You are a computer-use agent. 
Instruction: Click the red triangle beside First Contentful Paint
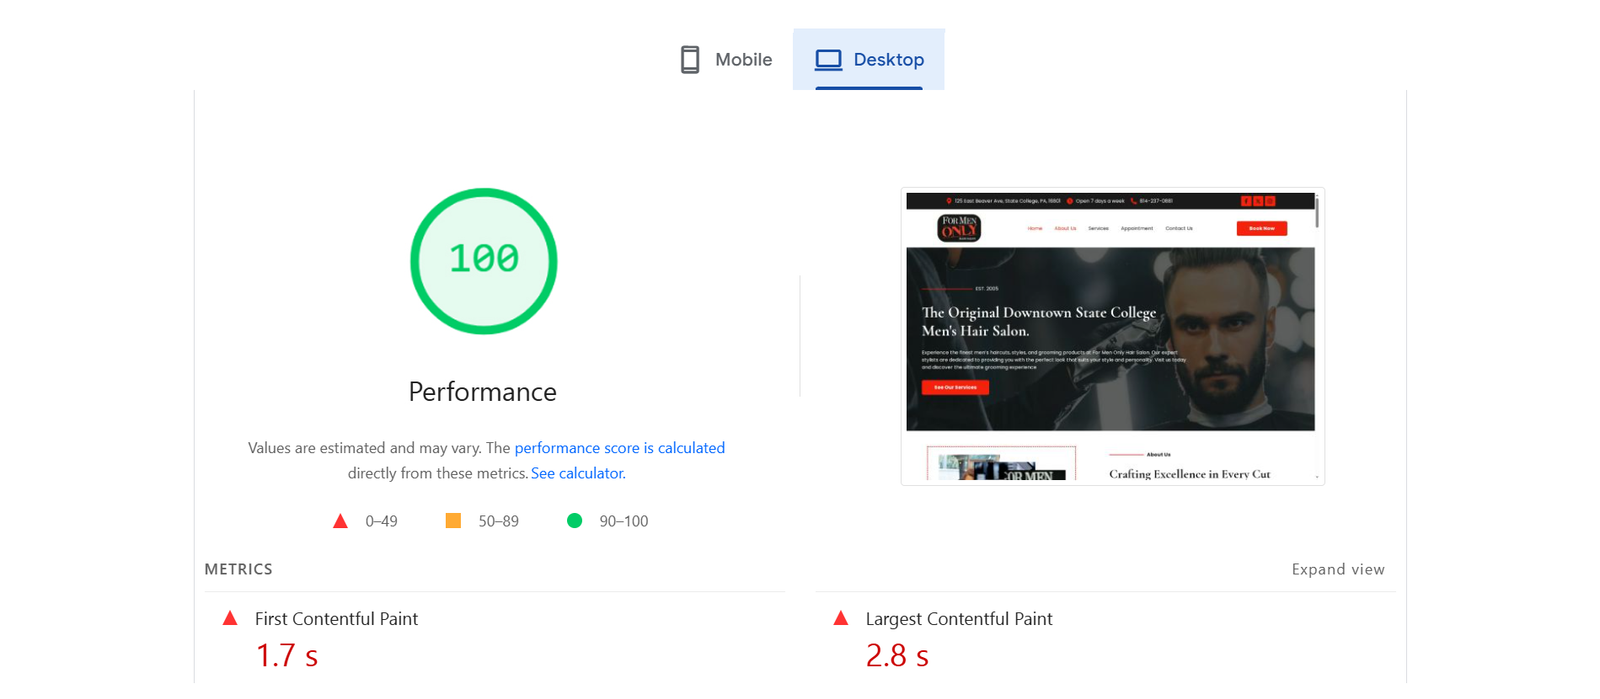230,619
